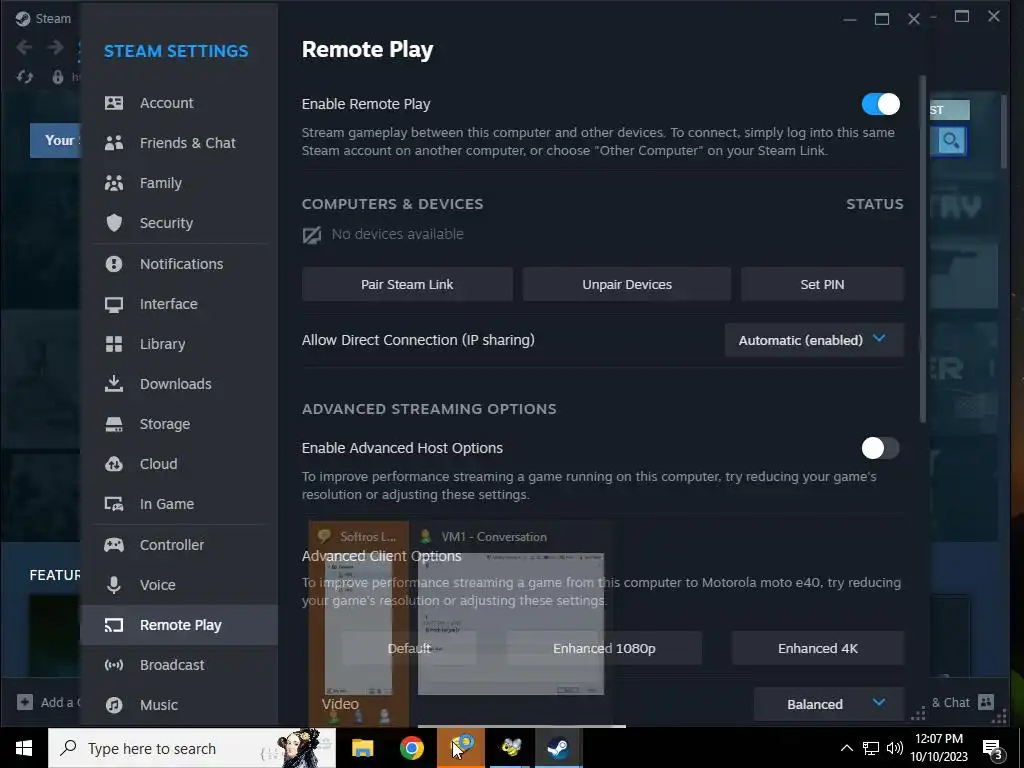Image resolution: width=1024 pixels, height=768 pixels.
Task: Click the Steam menu label in title bar
Action: (53, 18)
